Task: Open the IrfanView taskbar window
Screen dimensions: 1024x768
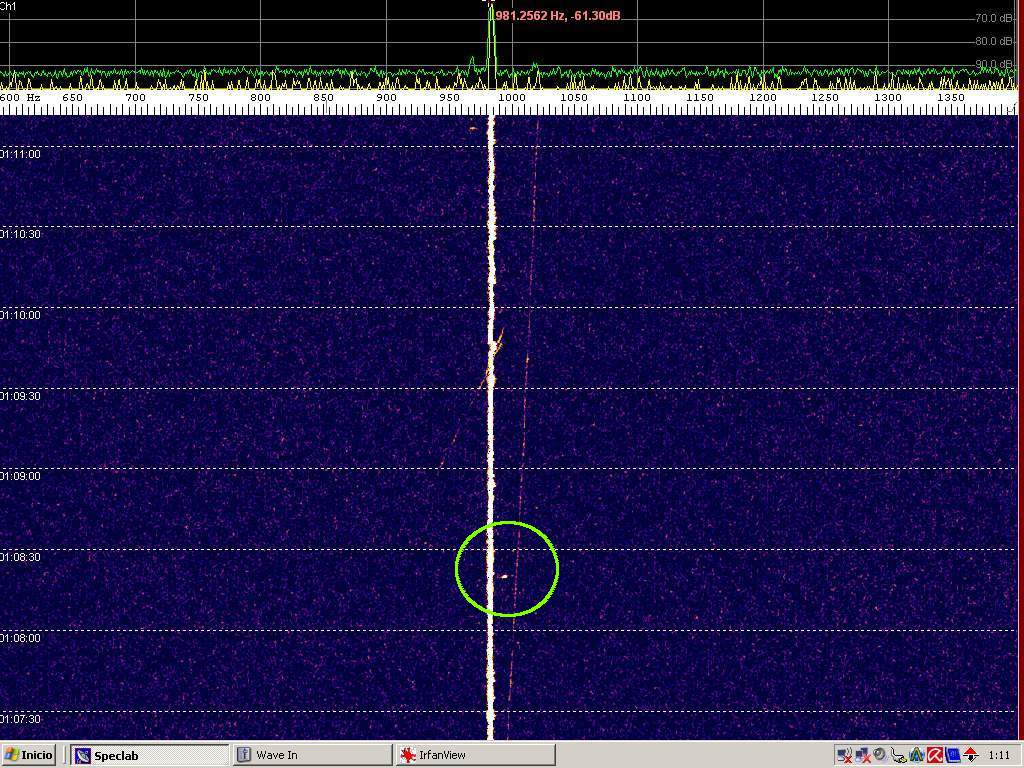Action: coord(475,755)
